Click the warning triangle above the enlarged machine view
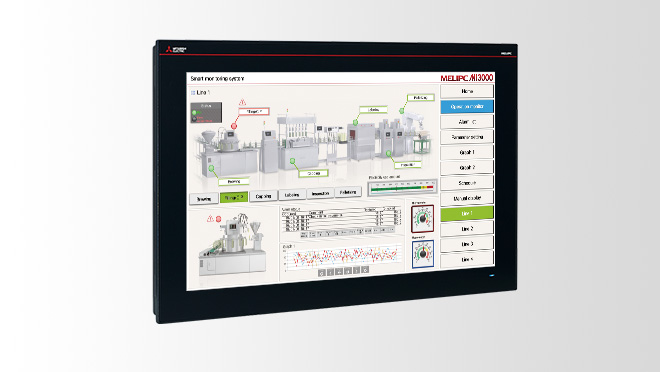This screenshot has height=372, width=660. tap(210, 218)
